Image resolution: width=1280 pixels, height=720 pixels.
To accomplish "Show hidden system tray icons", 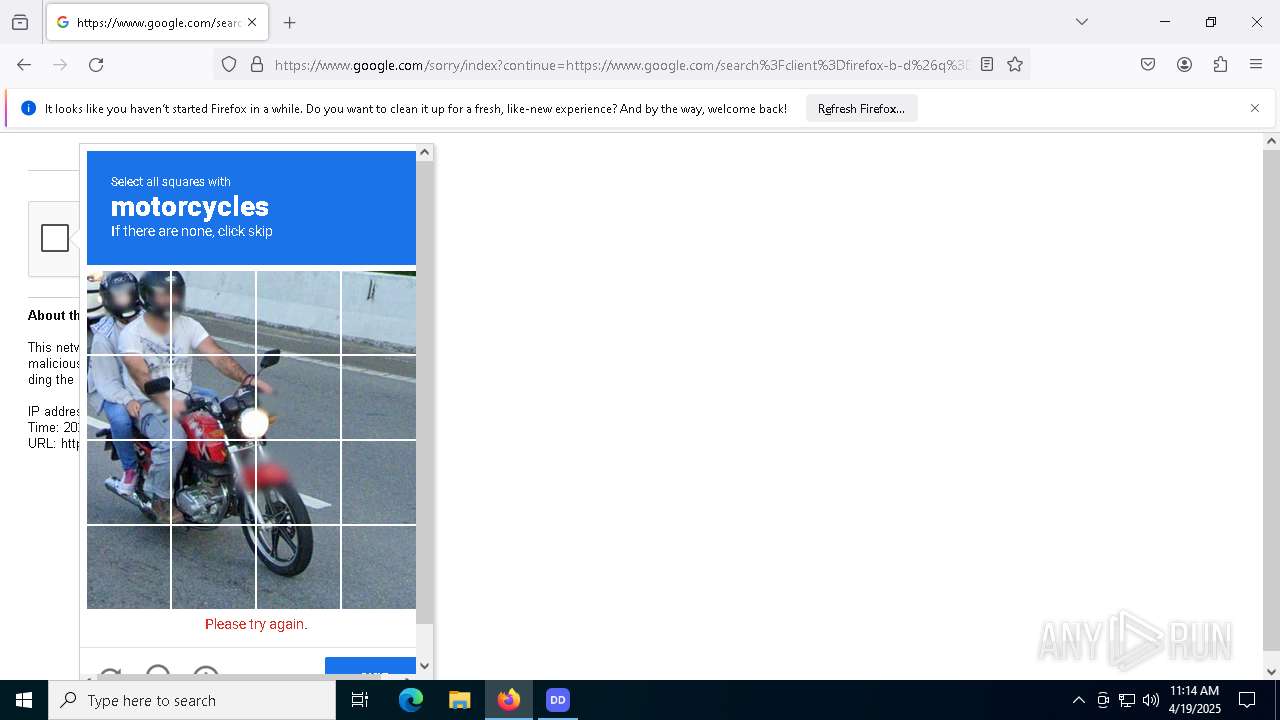I will coord(1078,700).
